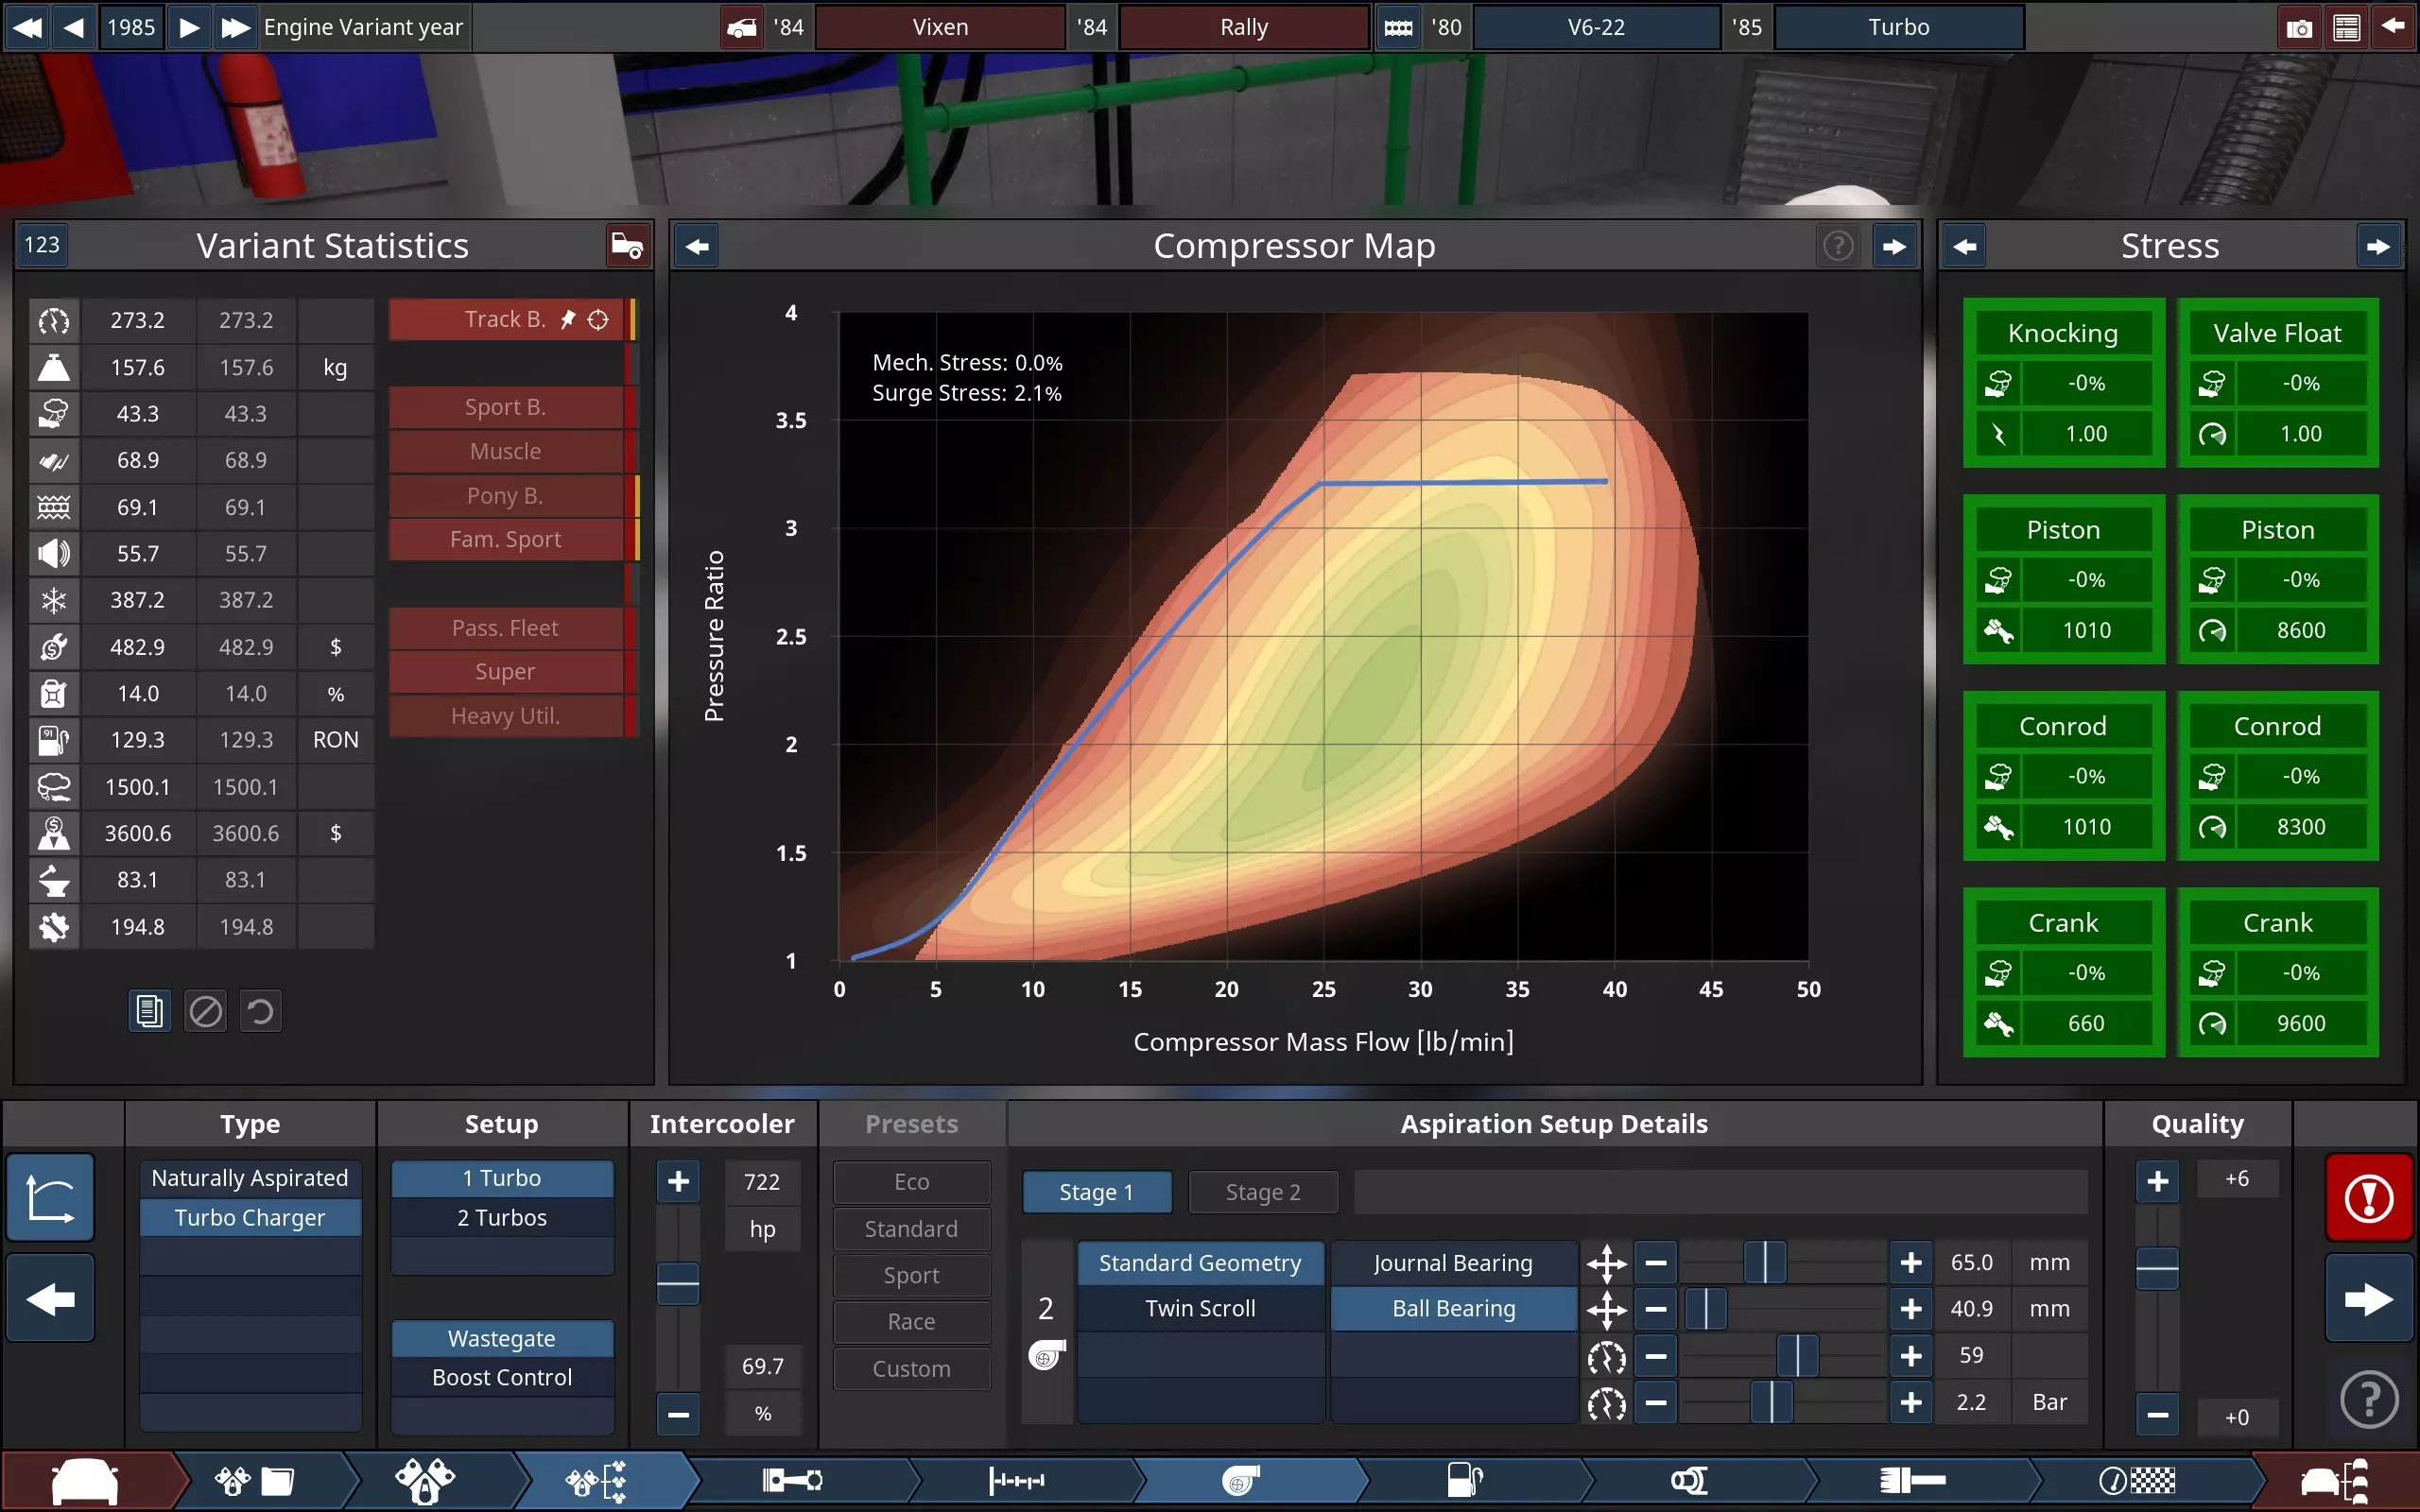The width and height of the screenshot is (2420, 1512).
Task: Choose the 1 Turbo setup
Action: click(x=502, y=1178)
